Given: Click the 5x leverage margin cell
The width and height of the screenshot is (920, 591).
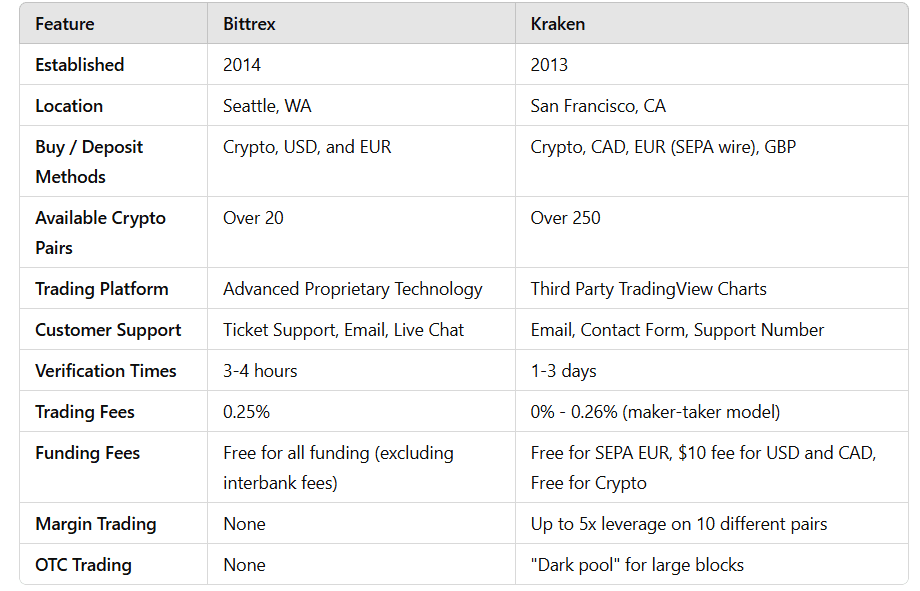Looking at the screenshot, I should (679, 524).
